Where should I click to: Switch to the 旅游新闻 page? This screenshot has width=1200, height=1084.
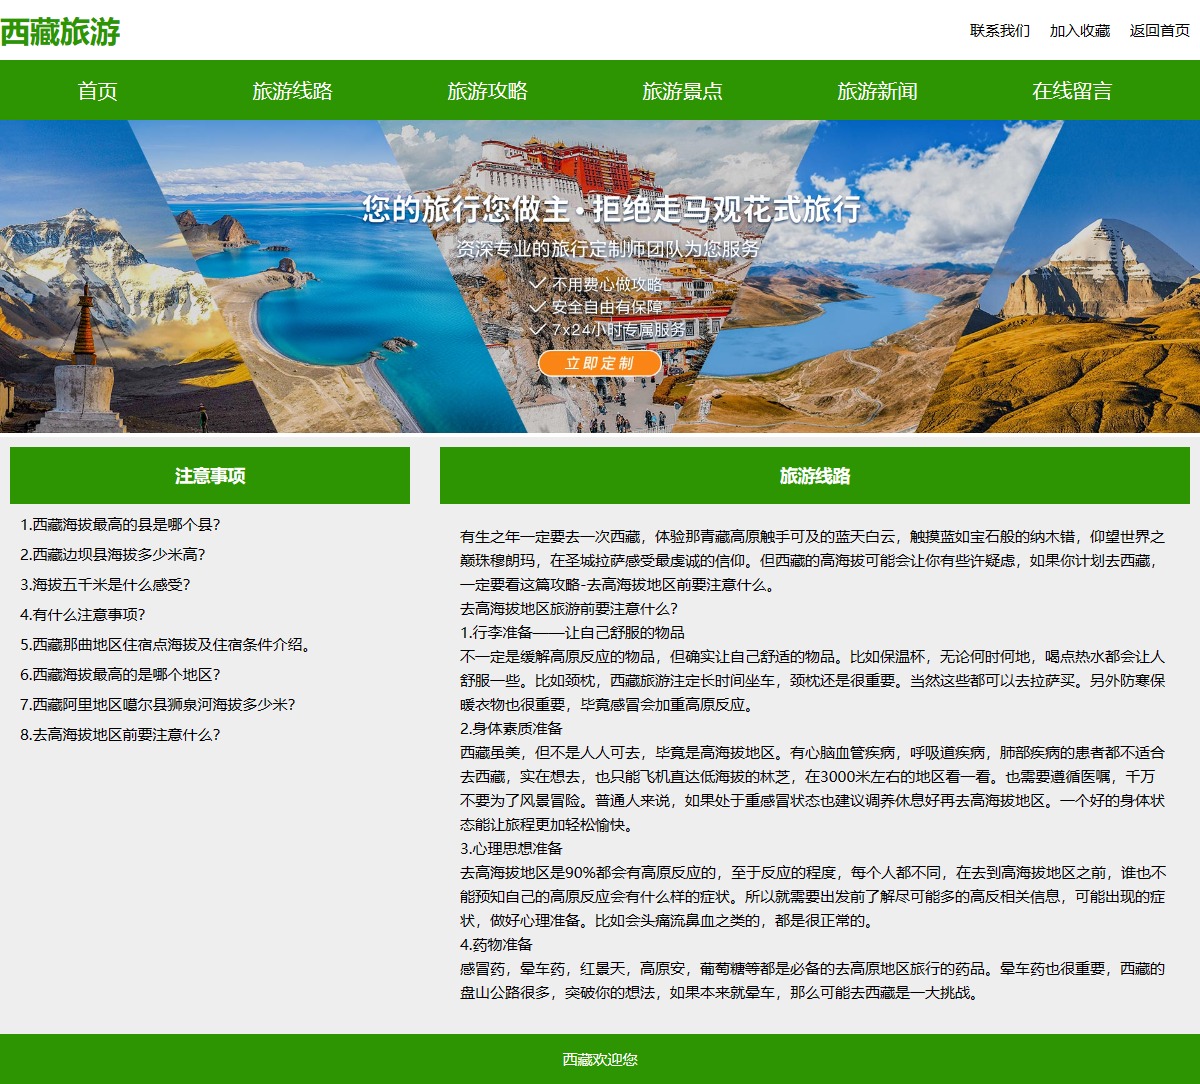(877, 91)
